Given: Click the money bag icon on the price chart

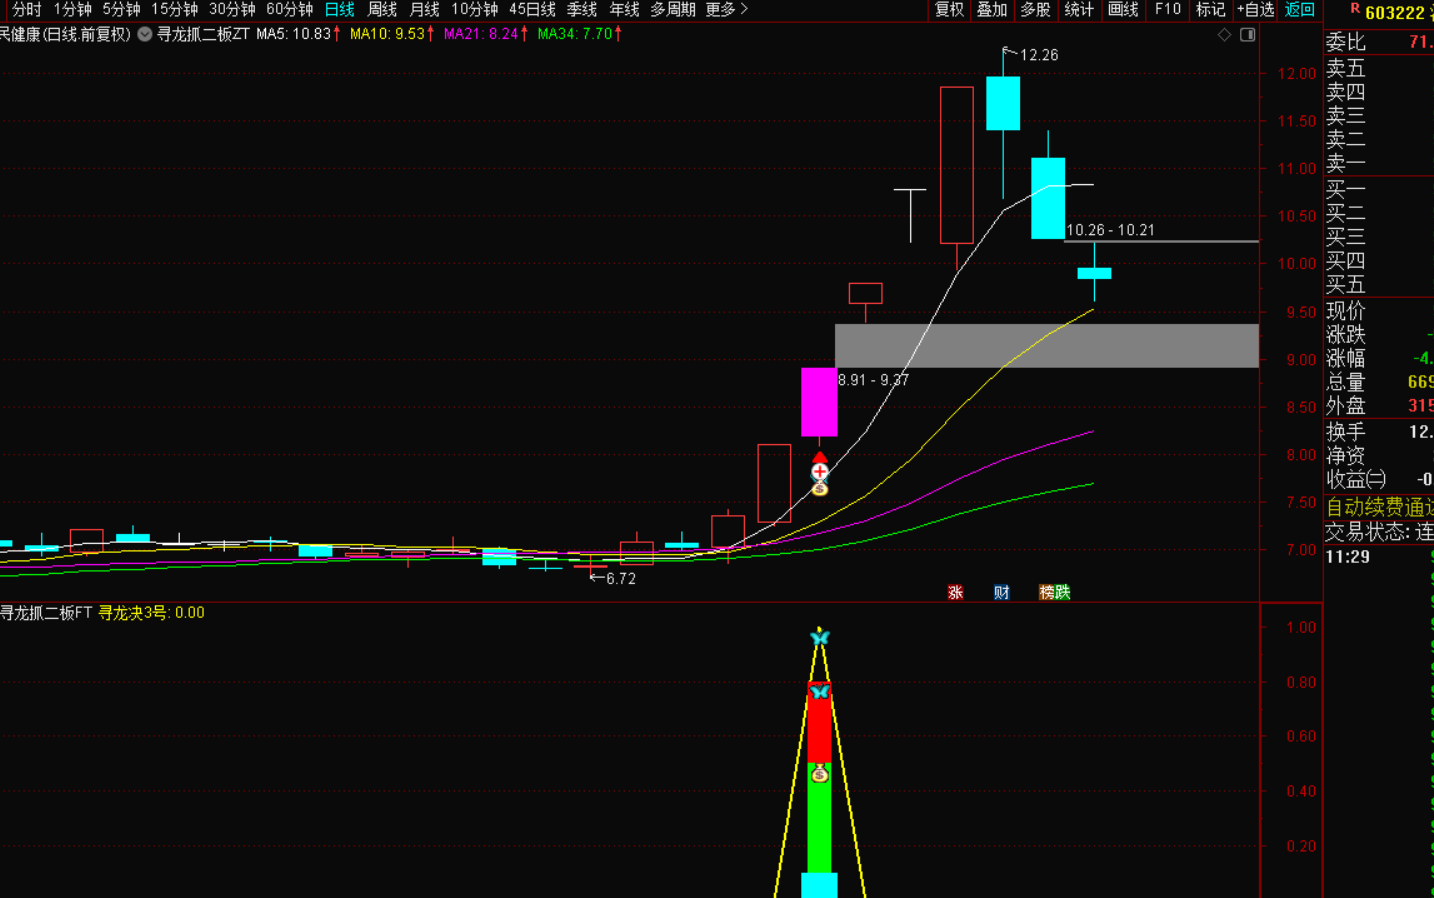Looking at the screenshot, I should click(820, 488).
